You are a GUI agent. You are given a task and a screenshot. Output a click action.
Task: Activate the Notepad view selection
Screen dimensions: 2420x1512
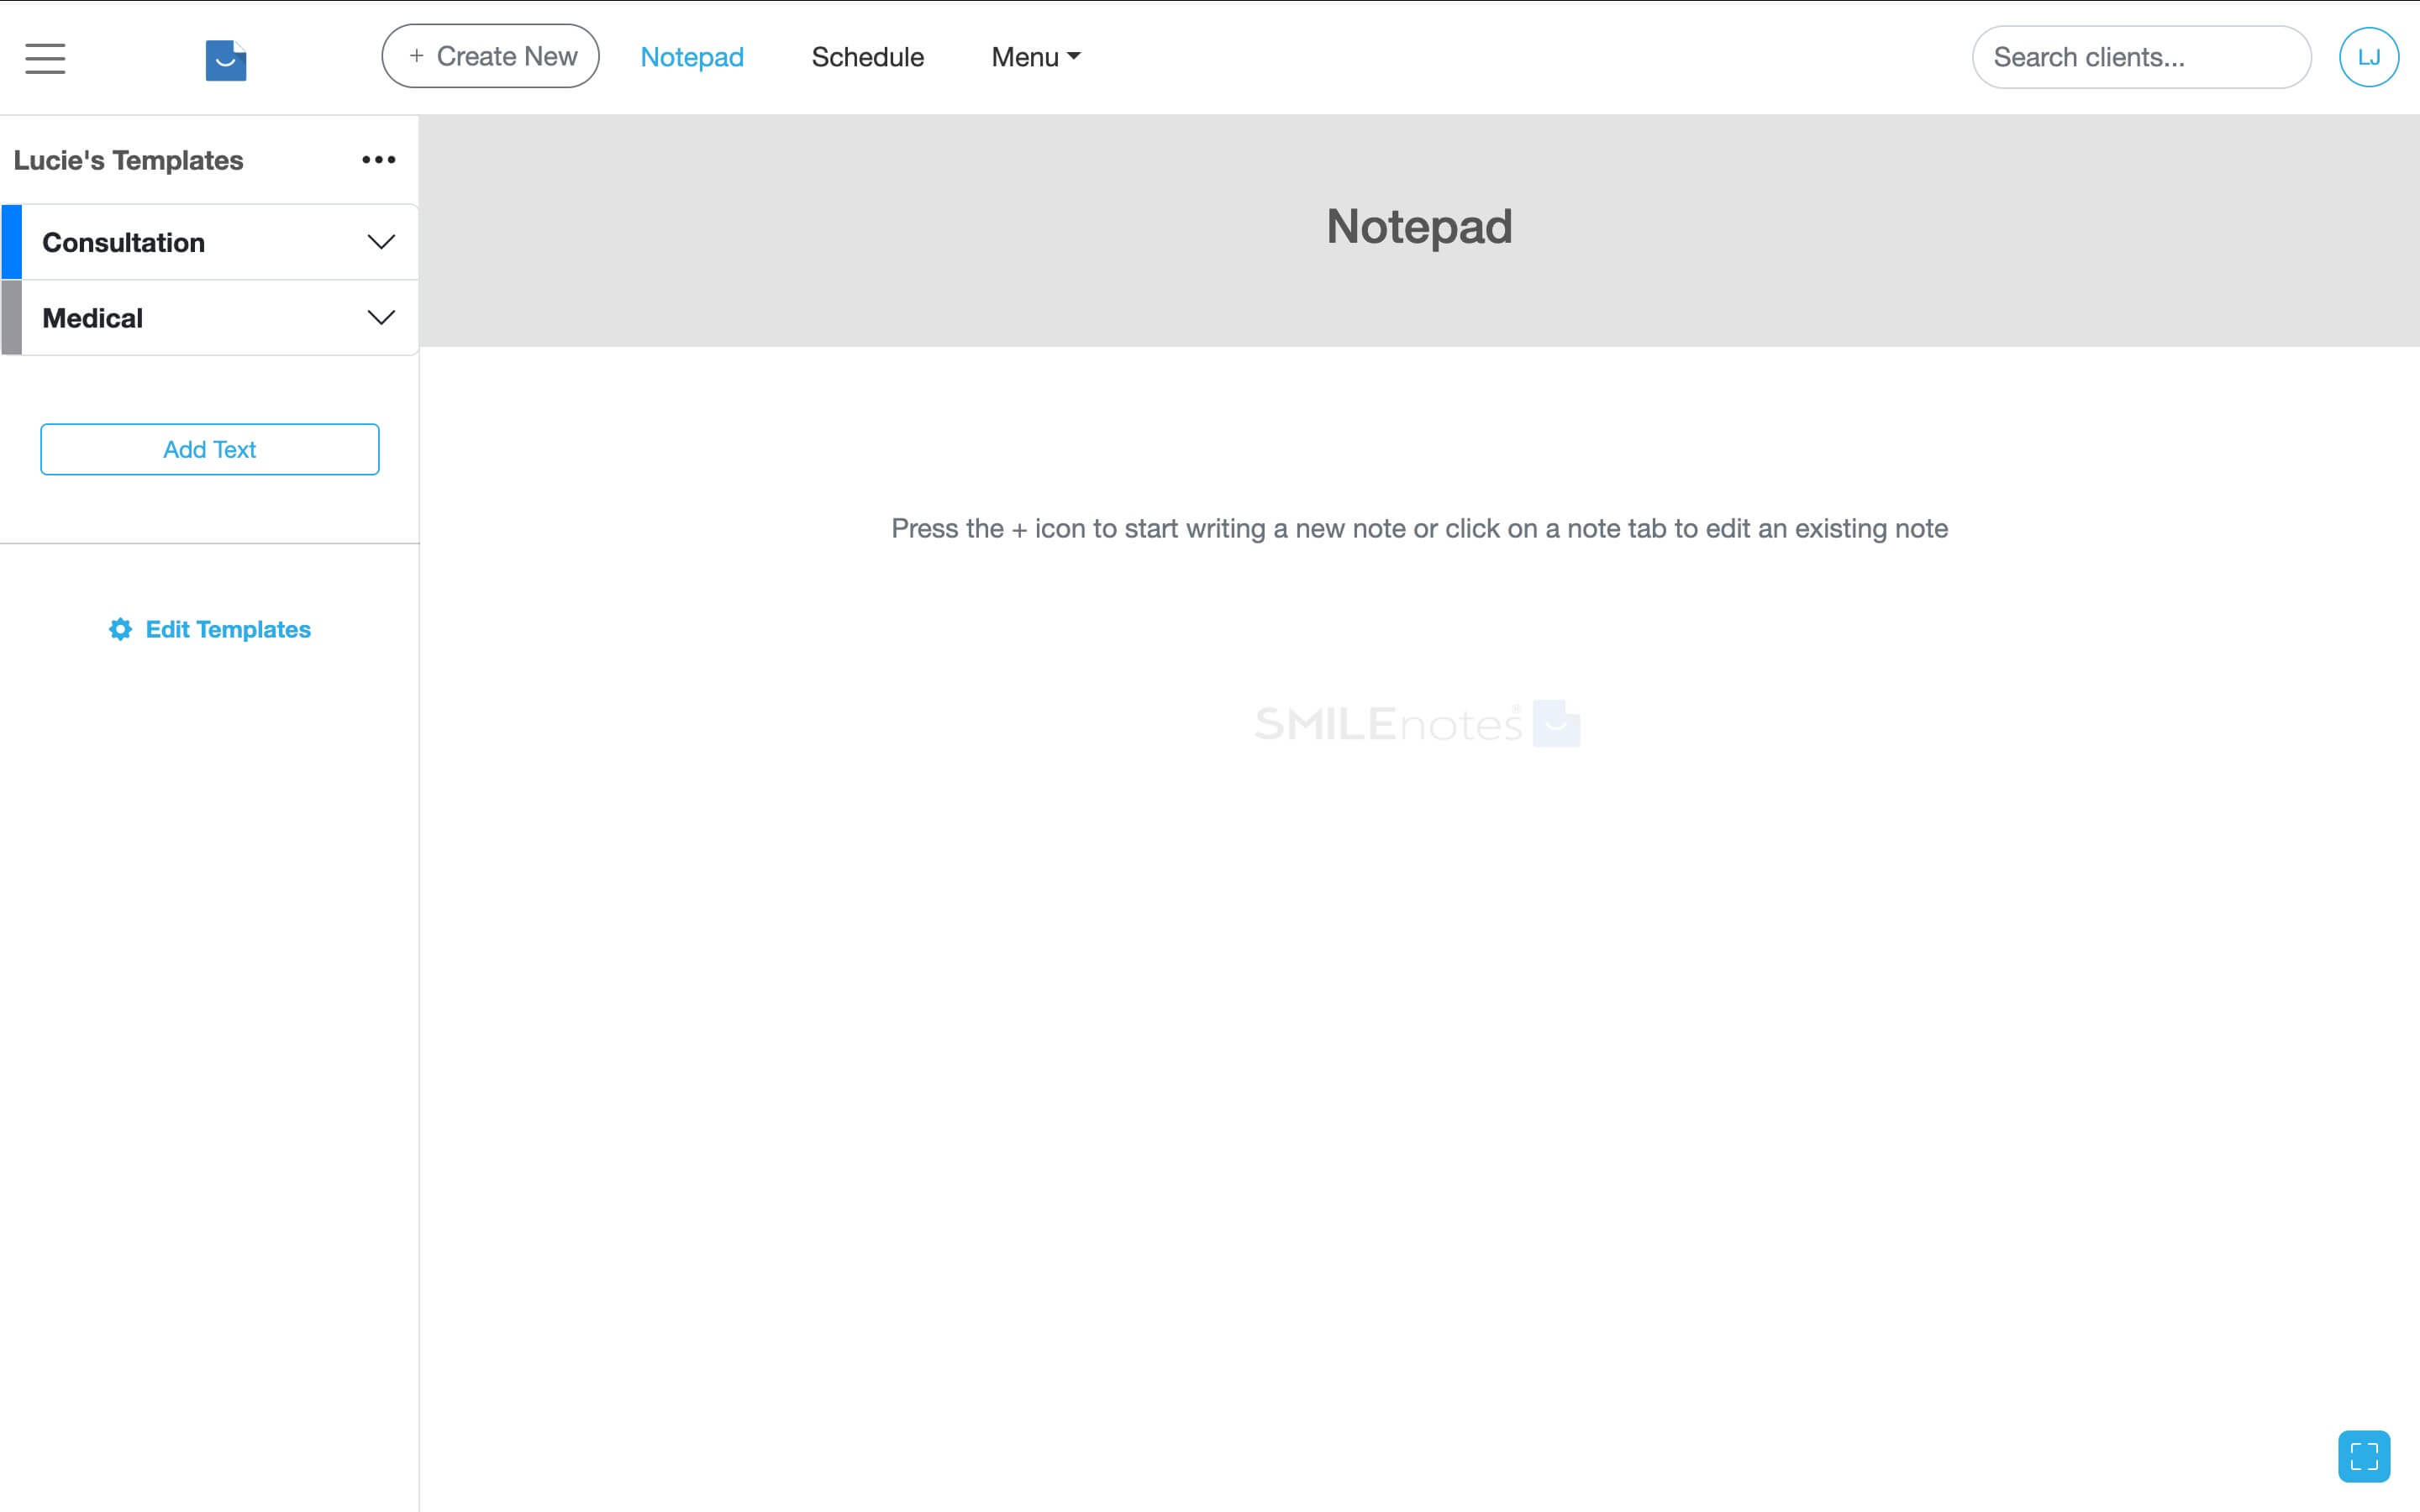692,57
